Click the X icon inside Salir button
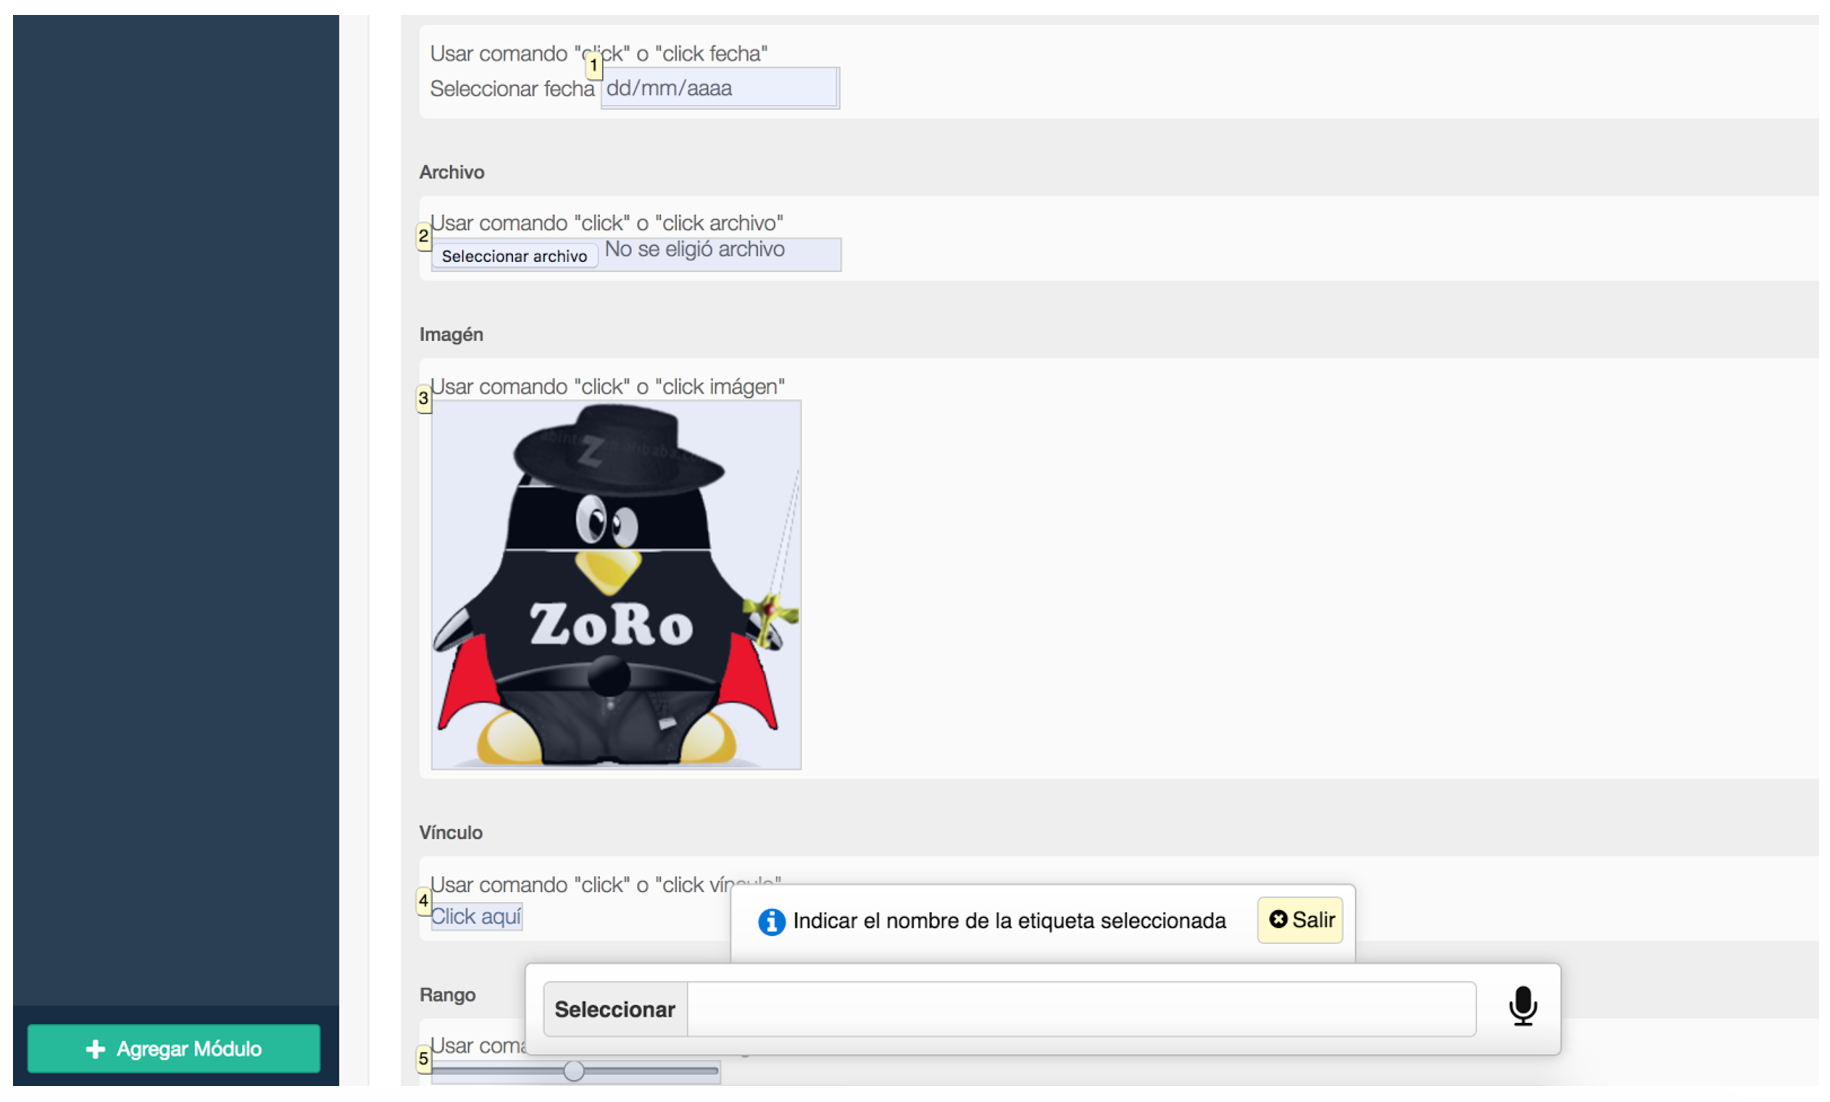Viewport: 1830px width, 1102px height. click(1278, 919)
